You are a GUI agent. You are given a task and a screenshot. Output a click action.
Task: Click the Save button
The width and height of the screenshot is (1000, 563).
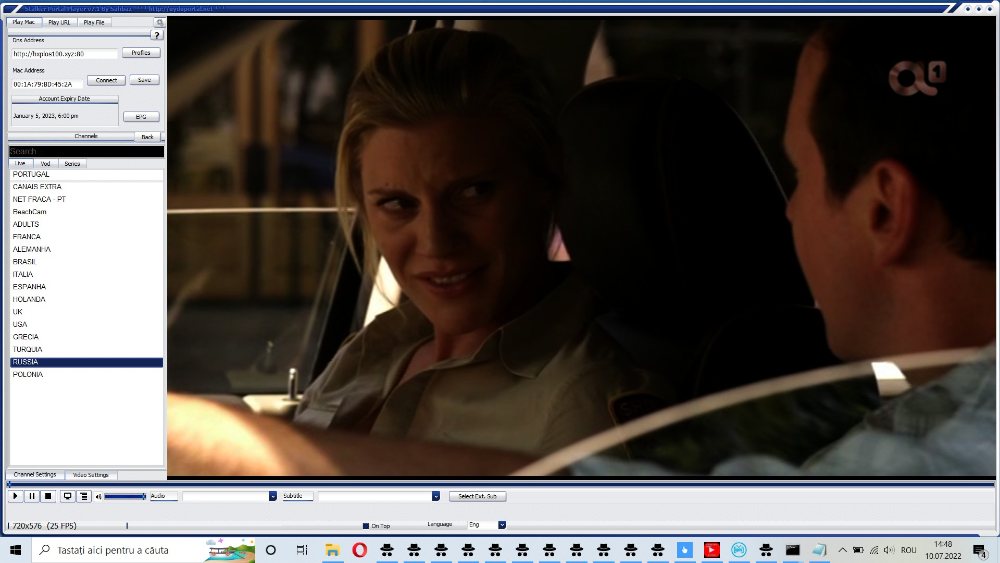[144, 80]
